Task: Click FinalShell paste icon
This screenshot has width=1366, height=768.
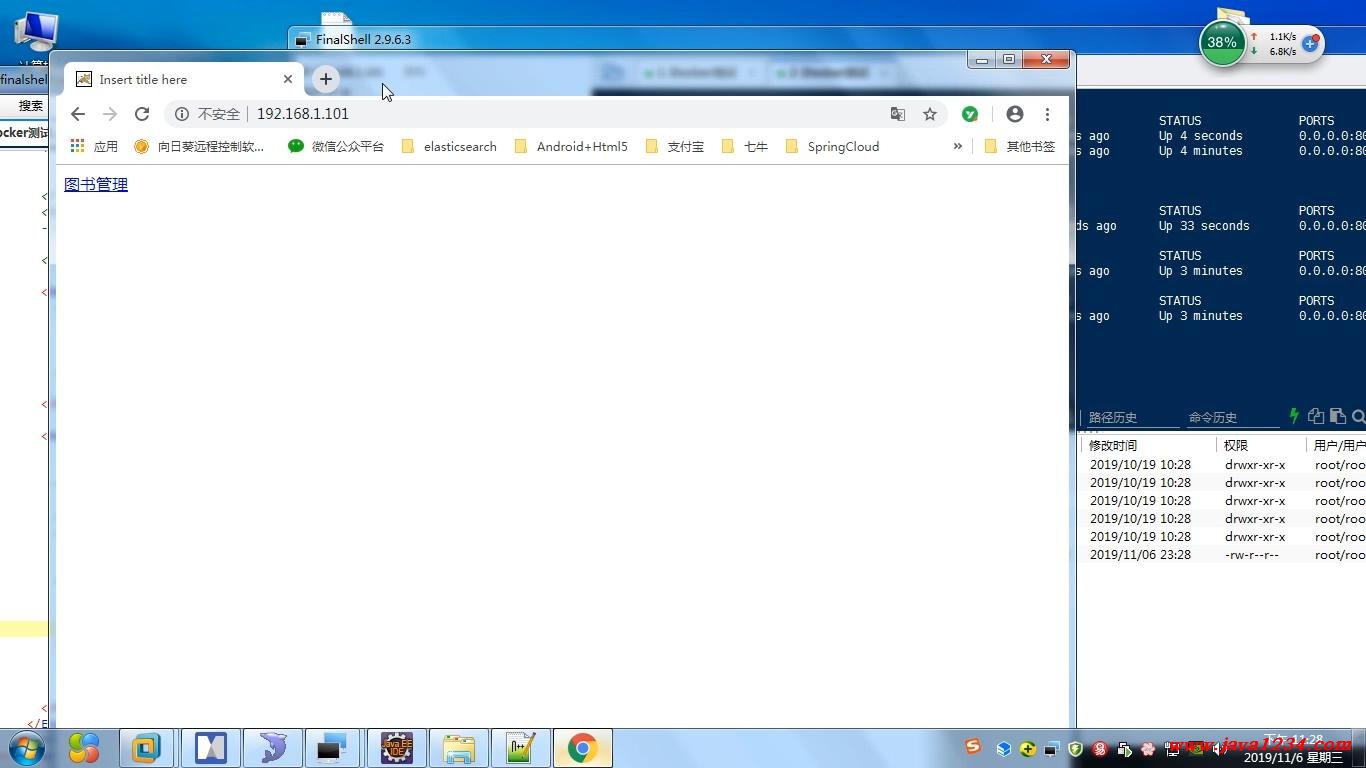Action: click(x=1337, y=416)
